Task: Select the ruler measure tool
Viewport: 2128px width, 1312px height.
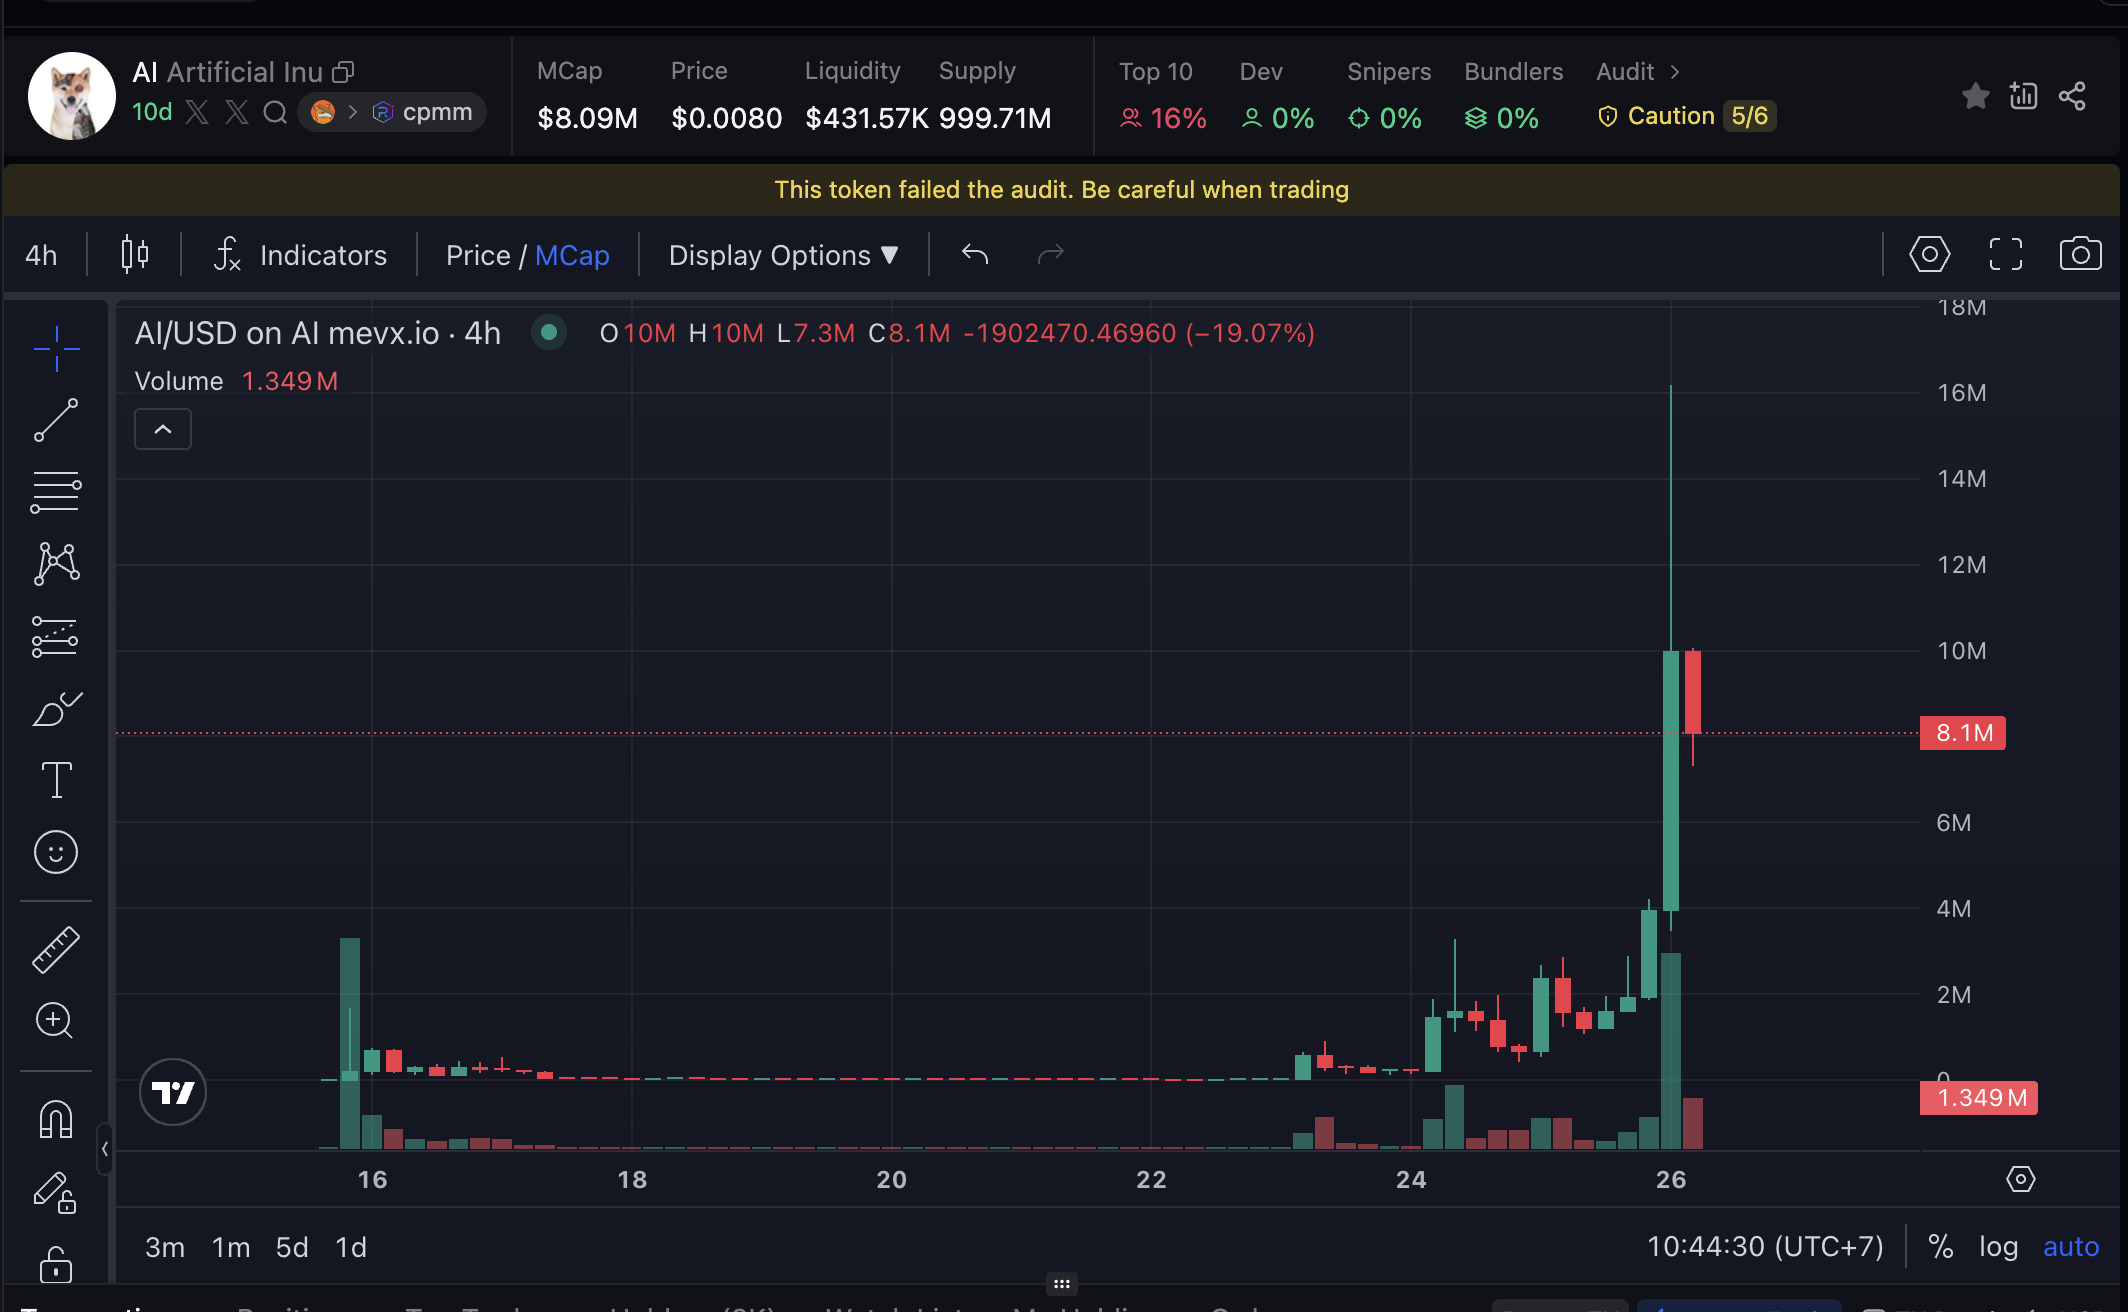Action: pos(56,949)
